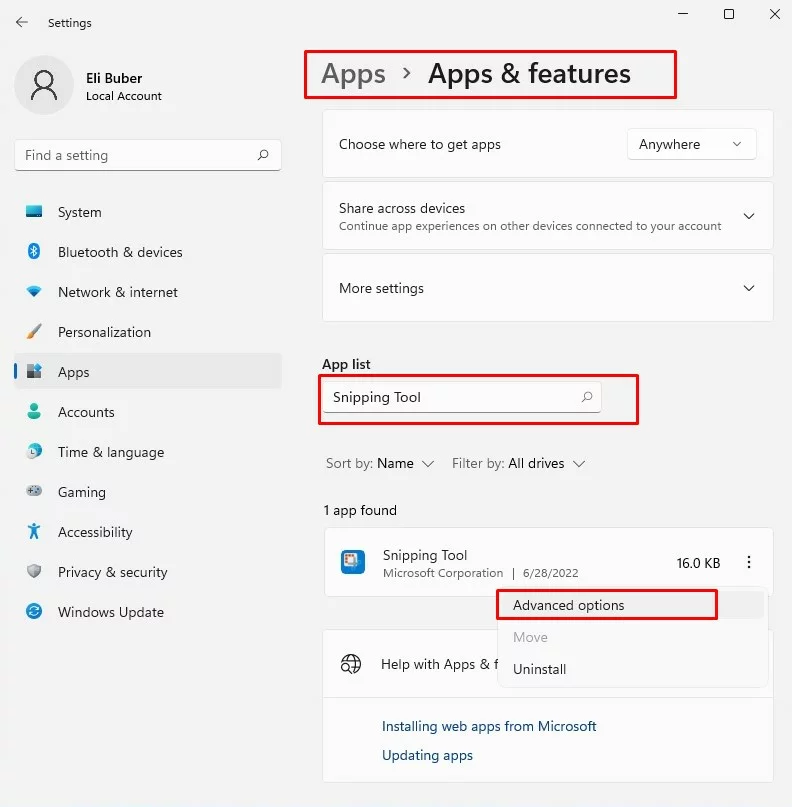Click into the Find a setting field

(148, 155)
